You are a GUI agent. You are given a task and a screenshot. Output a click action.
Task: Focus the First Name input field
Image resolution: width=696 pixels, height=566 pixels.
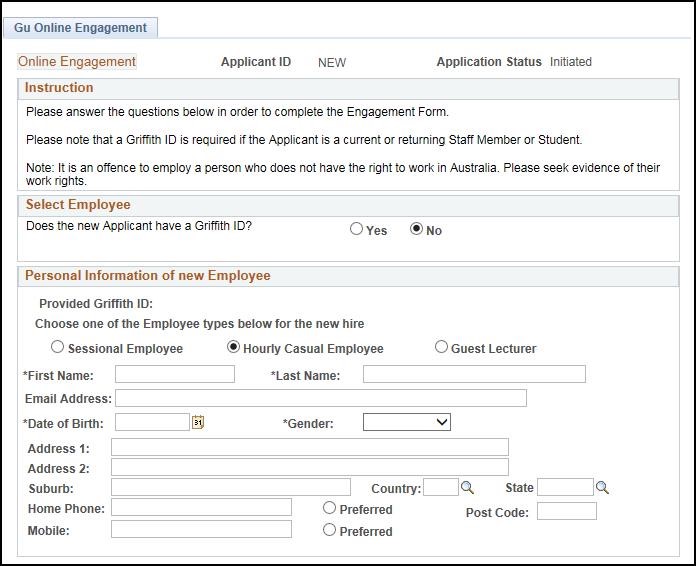pyautogui.click(x=175, y=375)
